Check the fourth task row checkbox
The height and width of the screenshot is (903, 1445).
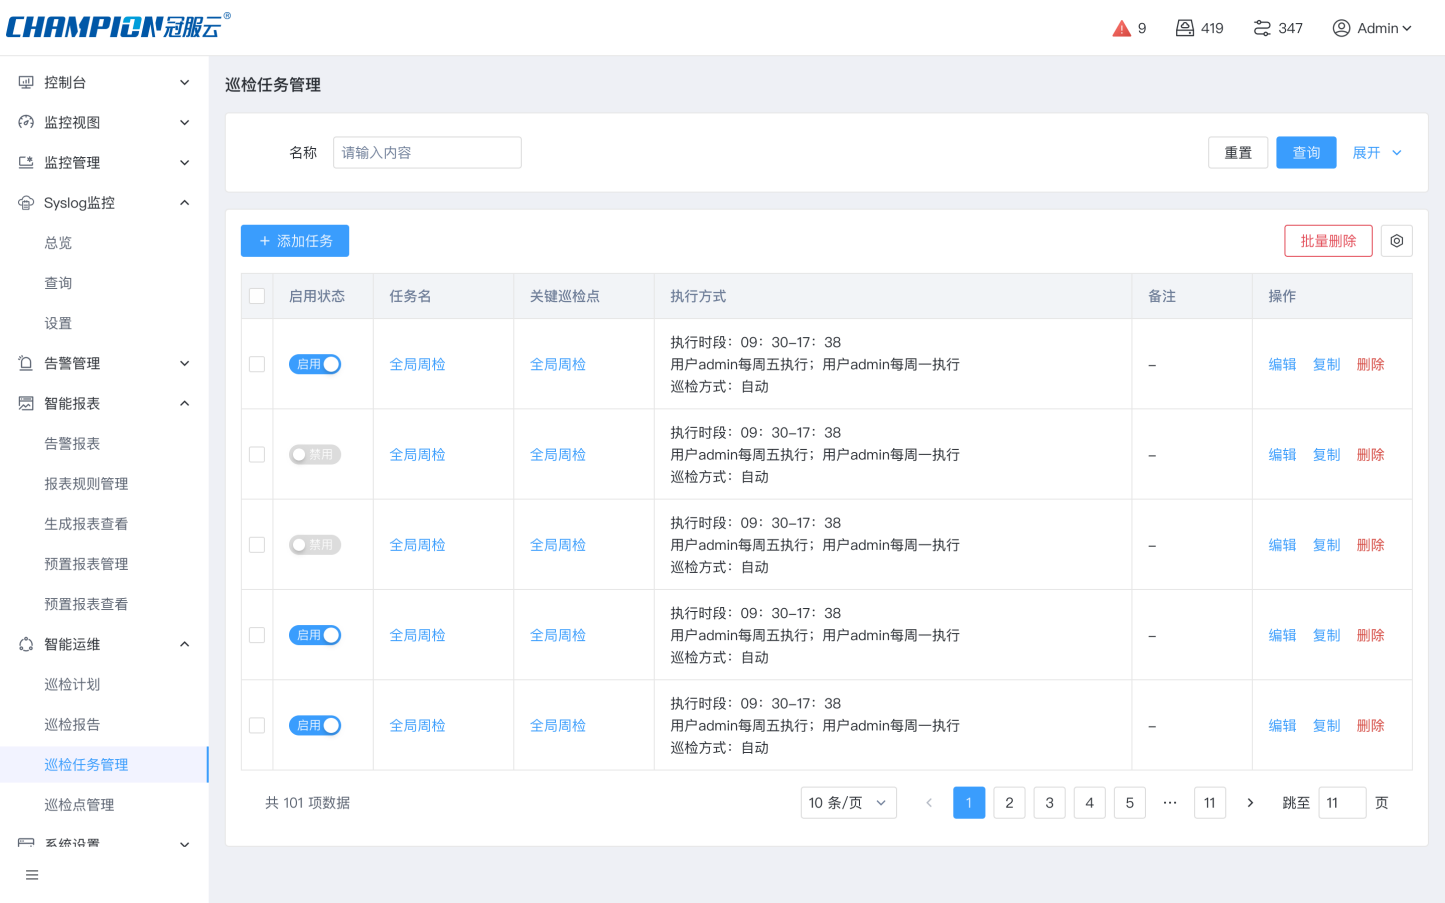click(257, 635)
